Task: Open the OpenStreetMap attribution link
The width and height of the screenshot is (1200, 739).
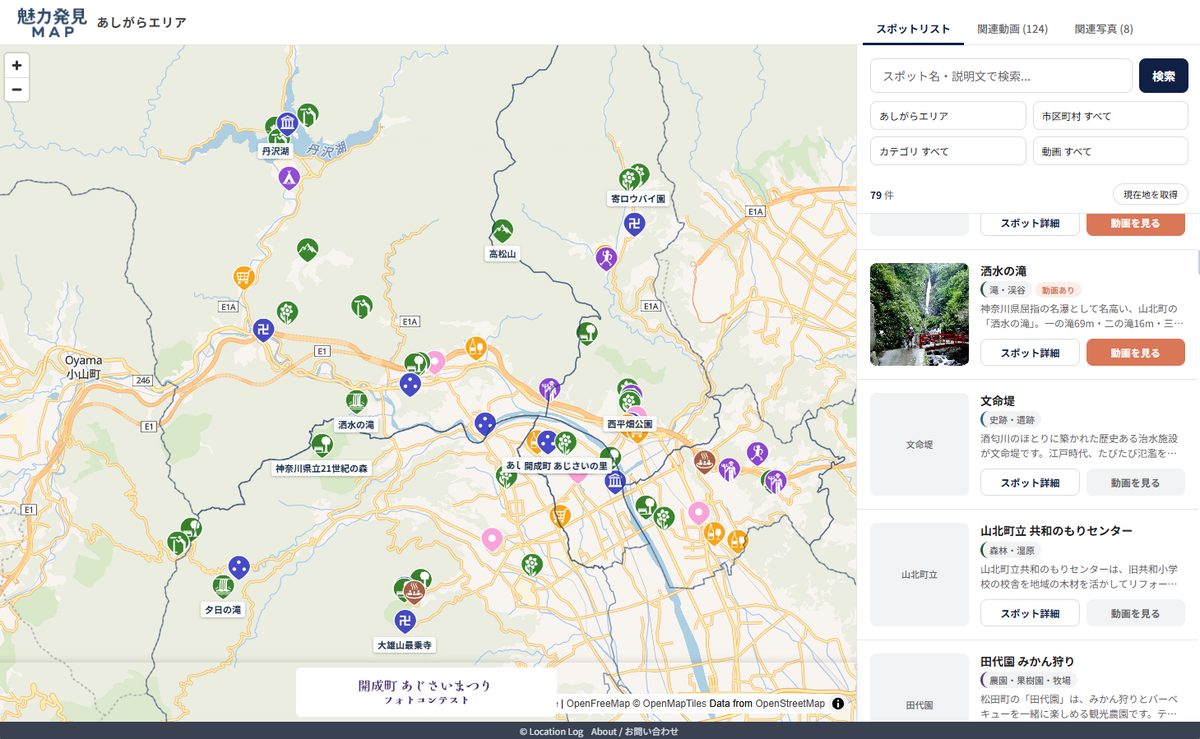Action: click(x=791, y=704)
